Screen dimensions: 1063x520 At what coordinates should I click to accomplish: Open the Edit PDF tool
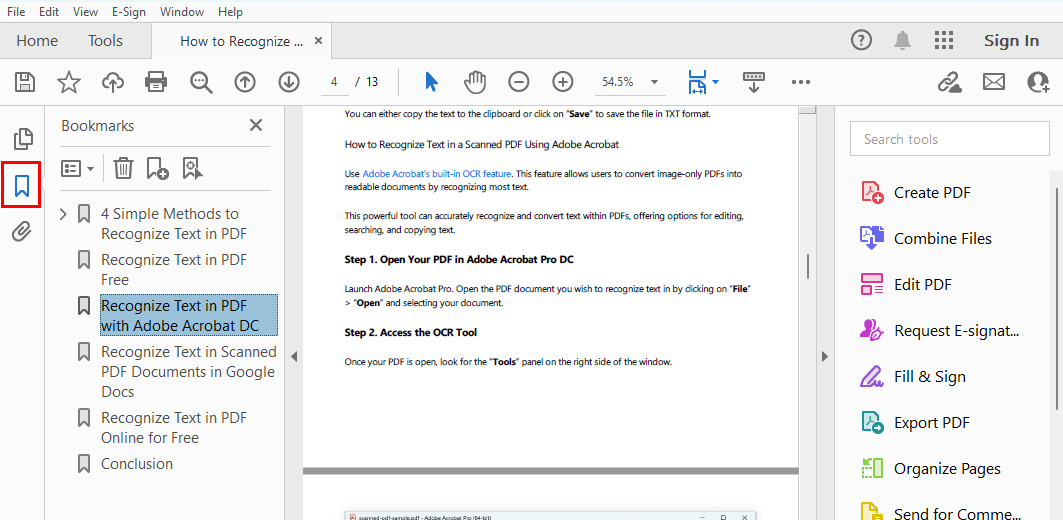pos(906,285)
